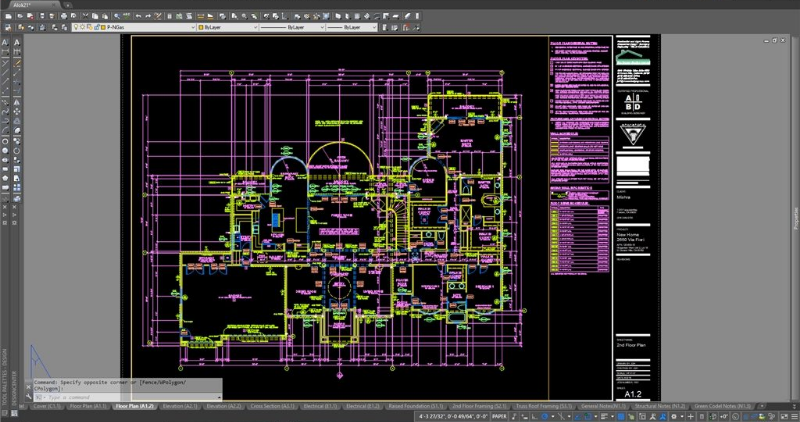Select the Array tool on the left toolbar
The width and height of the screenshot is (800, 422).
tap(17, 187)
